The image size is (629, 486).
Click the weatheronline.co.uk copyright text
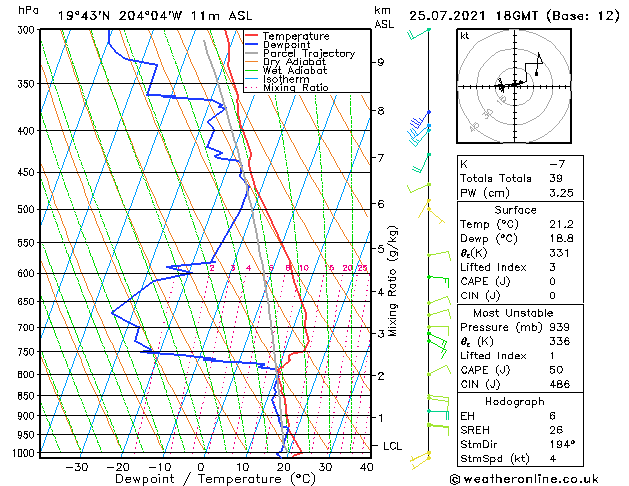(x=524, y=479)
